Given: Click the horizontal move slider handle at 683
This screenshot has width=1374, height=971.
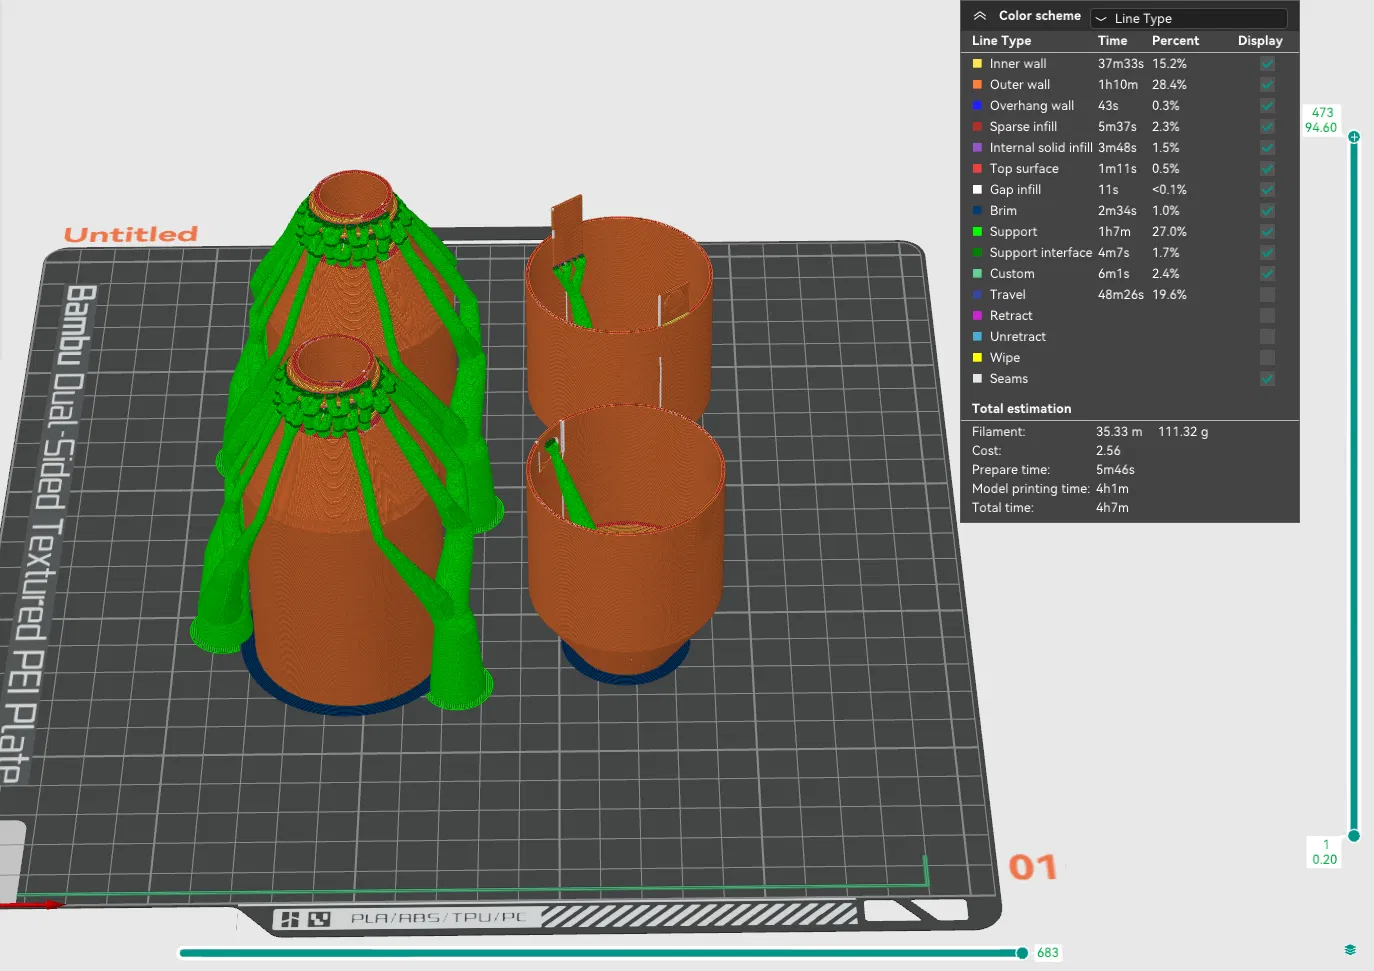Looking at the screenshot, I should pyautogui.click(x=1021, y=953).
